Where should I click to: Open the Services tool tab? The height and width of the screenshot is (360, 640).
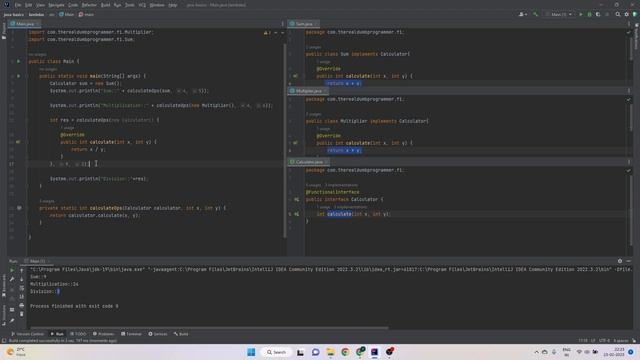click(158, 334)
